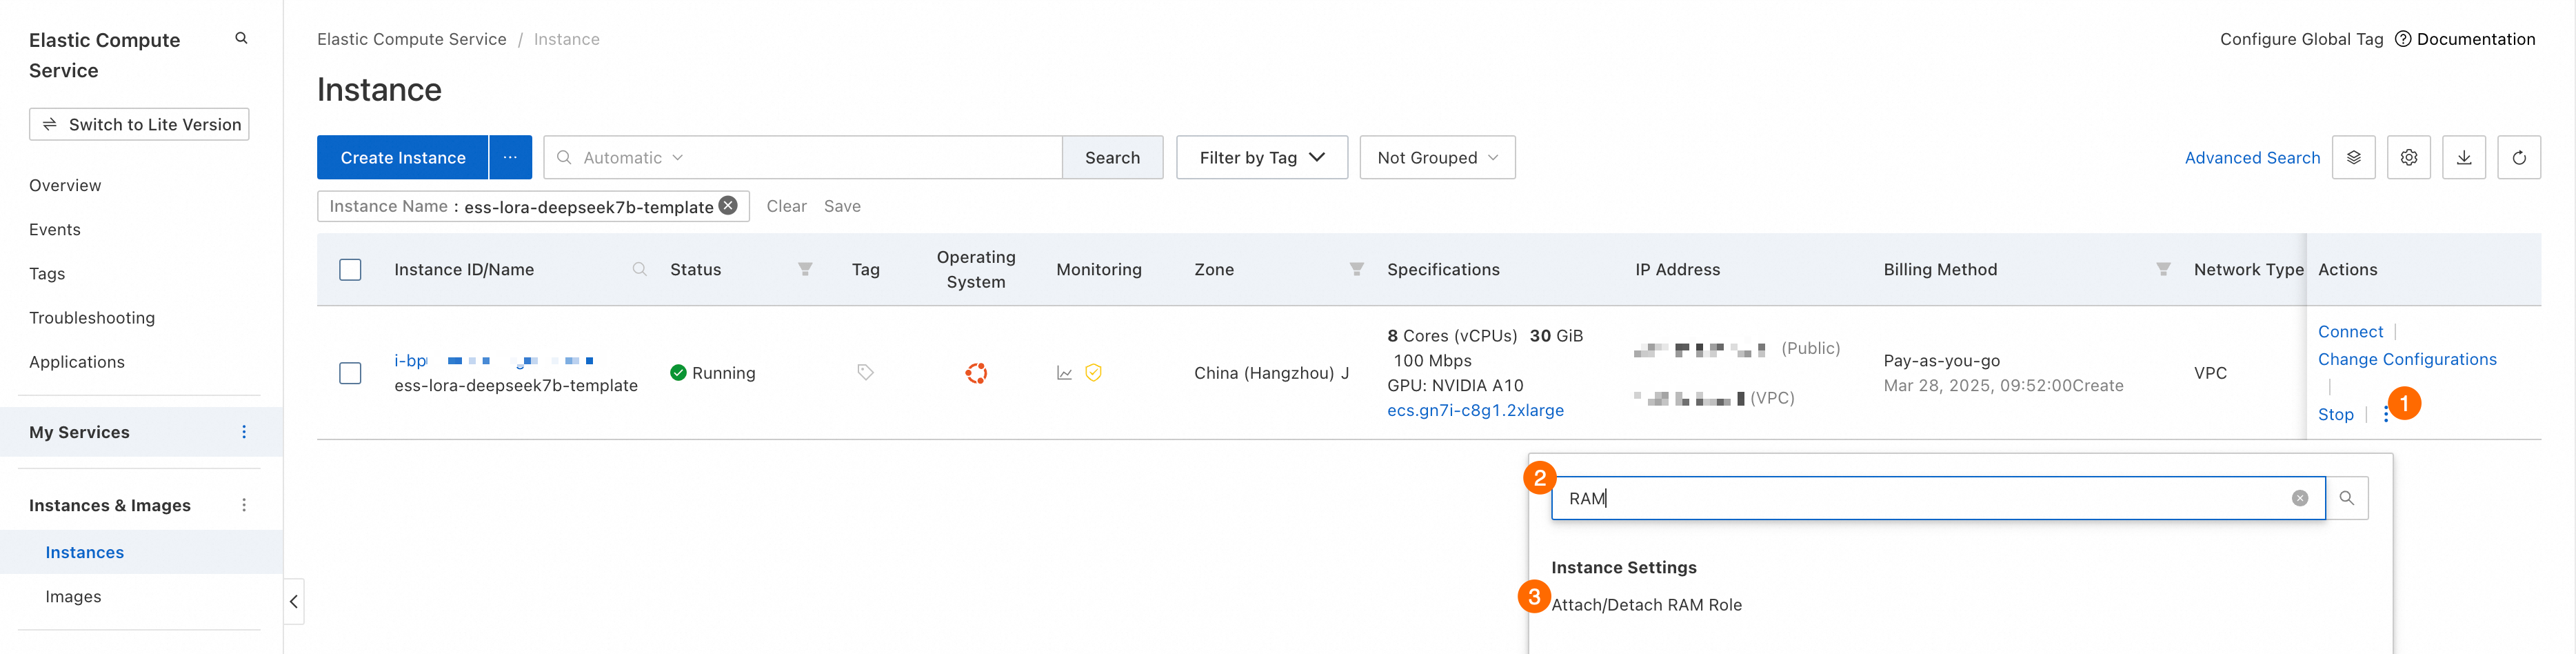Viewport: 2576px width, 654px height.
Task: Click the security shield icon in the Monitoring column
Action: [x=1093, y=373]
